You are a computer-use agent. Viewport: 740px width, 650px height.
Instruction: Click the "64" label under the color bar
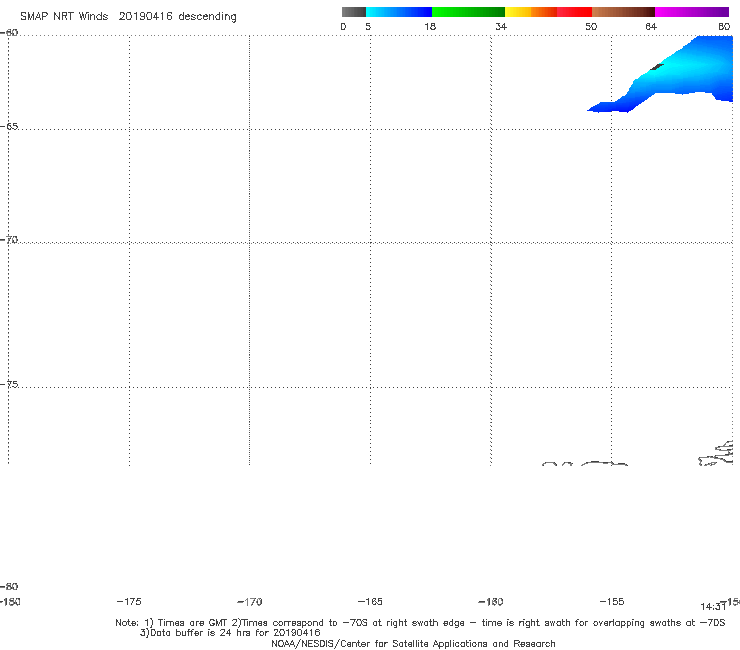tap(651, 27)
